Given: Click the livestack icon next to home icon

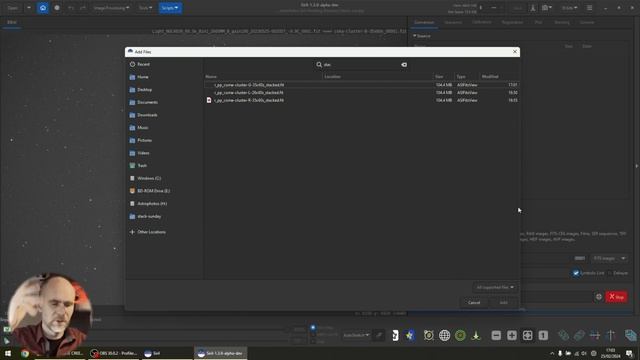Looking at the screenshot, I should 57,8.
